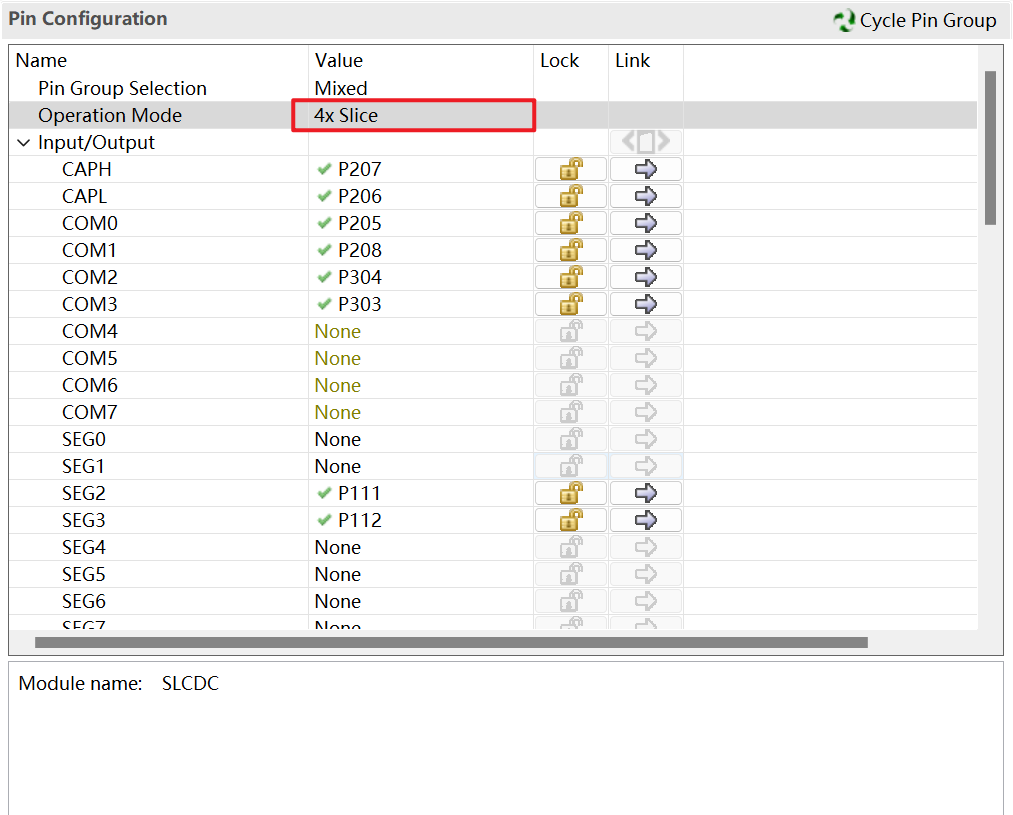Screen dimensions: 1013x815
Task: Follow the link arrow for COM2
Action: pos(645,278)
